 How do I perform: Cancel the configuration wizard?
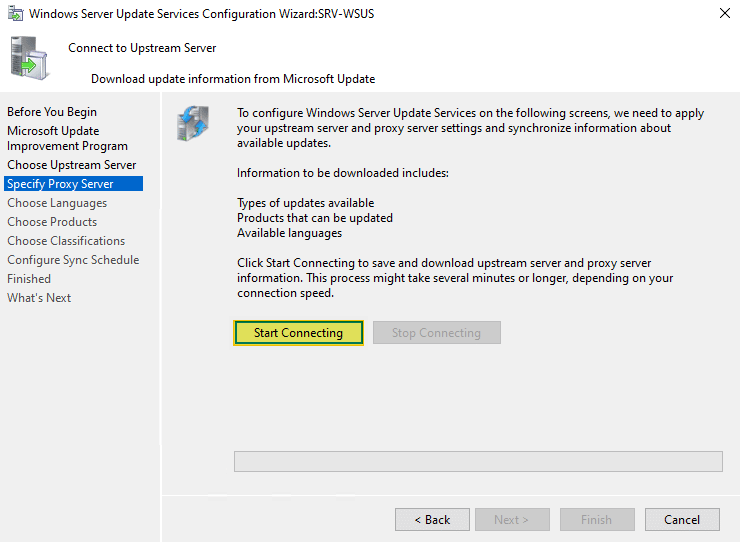(x=682, y=519)
